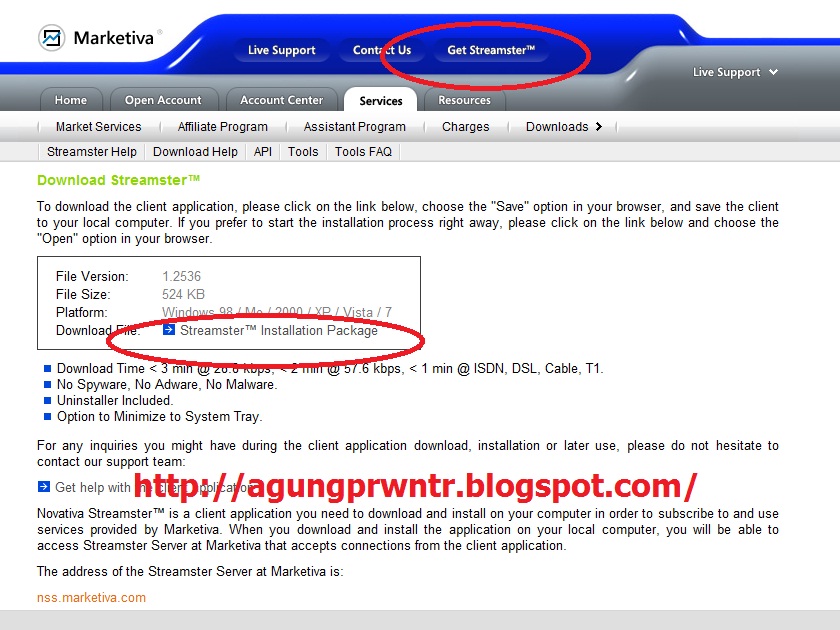This screenshot has width=840, height=630.
Task: Click the Get Streamster button
Action: coord(491,50)
